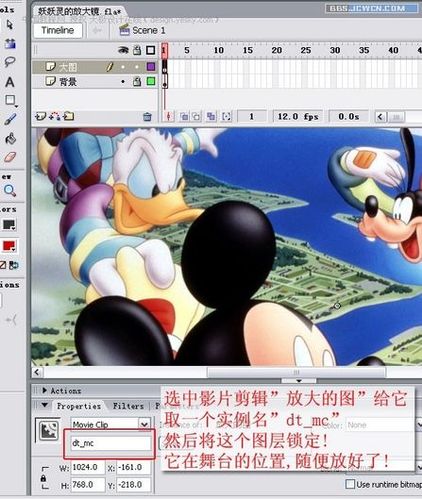422x499 pixels.
Task: Switch to the Properties tab
Action: point(79,406)
